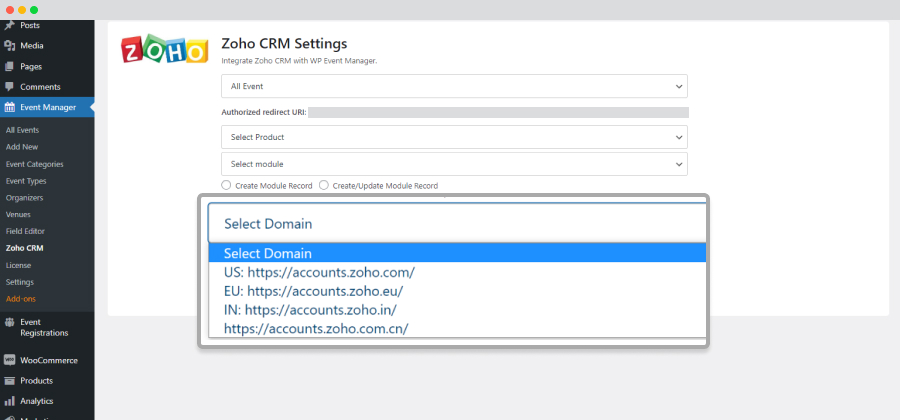Viewport: 900px width, 420px height.
Task: Go to All Events submenu
Action: pyautogui.click(x=22, y=130)
